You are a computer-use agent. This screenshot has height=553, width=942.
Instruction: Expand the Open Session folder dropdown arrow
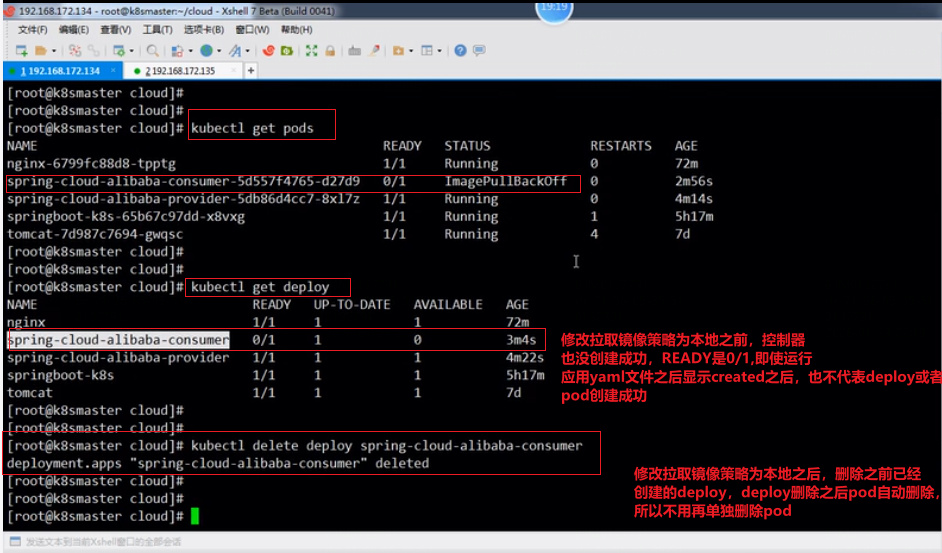[x=53, y=51]
